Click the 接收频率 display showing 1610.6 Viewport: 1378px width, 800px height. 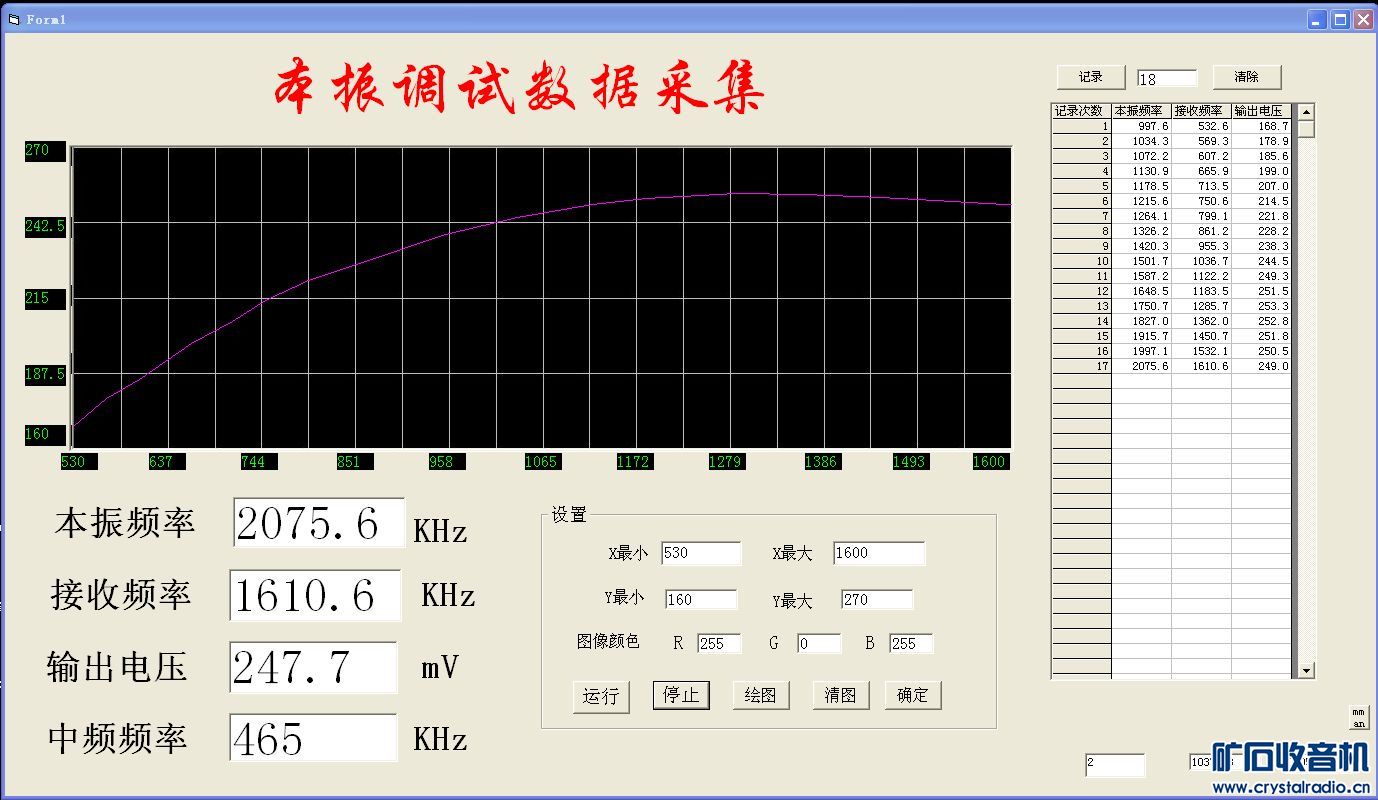pyautogui.click(x=315, y=596)
